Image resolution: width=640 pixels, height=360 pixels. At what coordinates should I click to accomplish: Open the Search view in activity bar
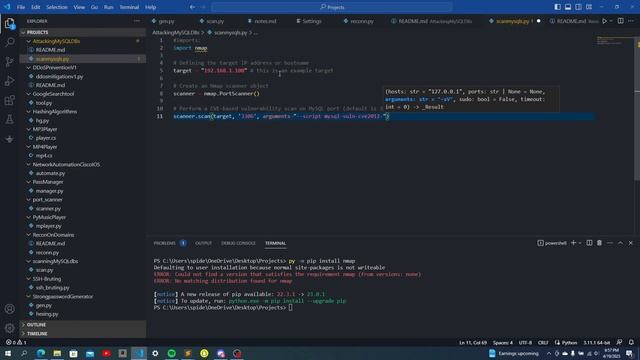(x=9, y=42)
